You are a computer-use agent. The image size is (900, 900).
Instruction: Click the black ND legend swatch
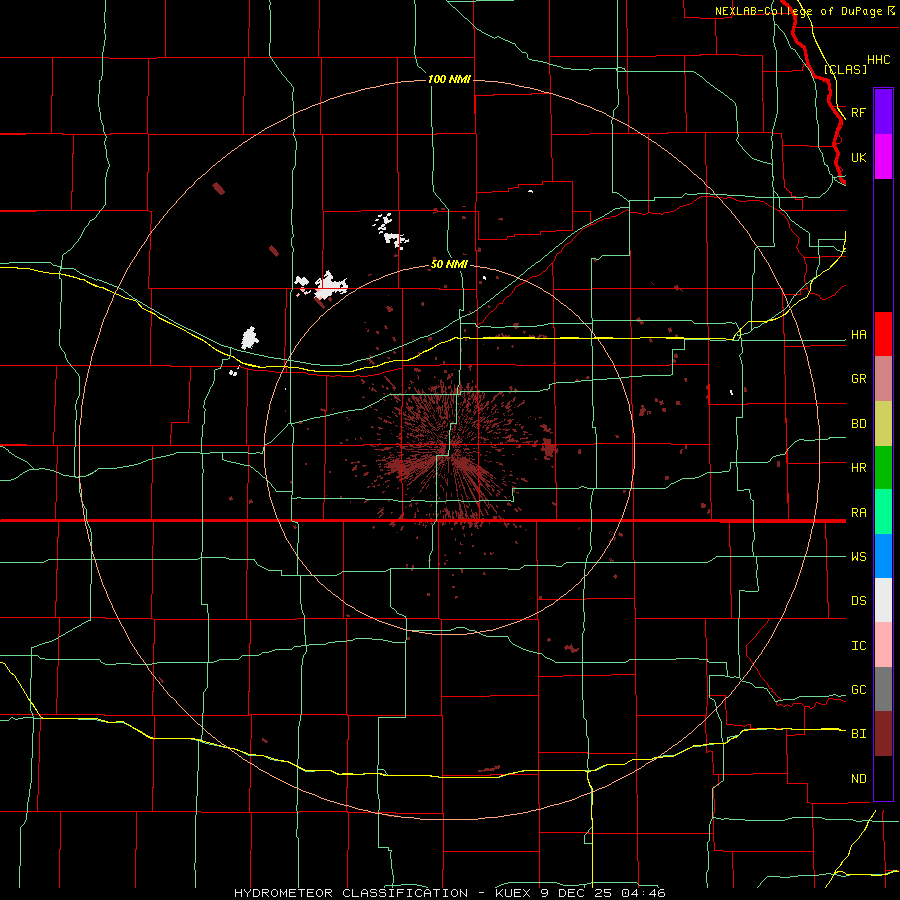883,778
